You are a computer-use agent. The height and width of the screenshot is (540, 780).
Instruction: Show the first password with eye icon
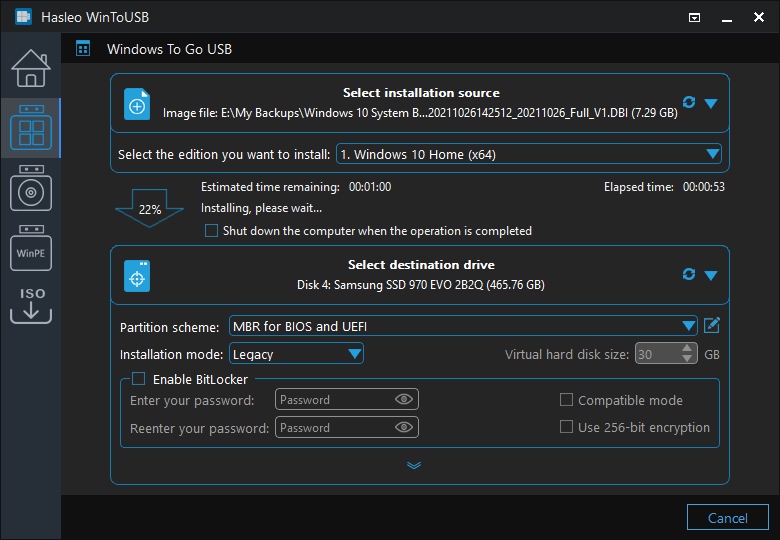[x=404, y=399]
